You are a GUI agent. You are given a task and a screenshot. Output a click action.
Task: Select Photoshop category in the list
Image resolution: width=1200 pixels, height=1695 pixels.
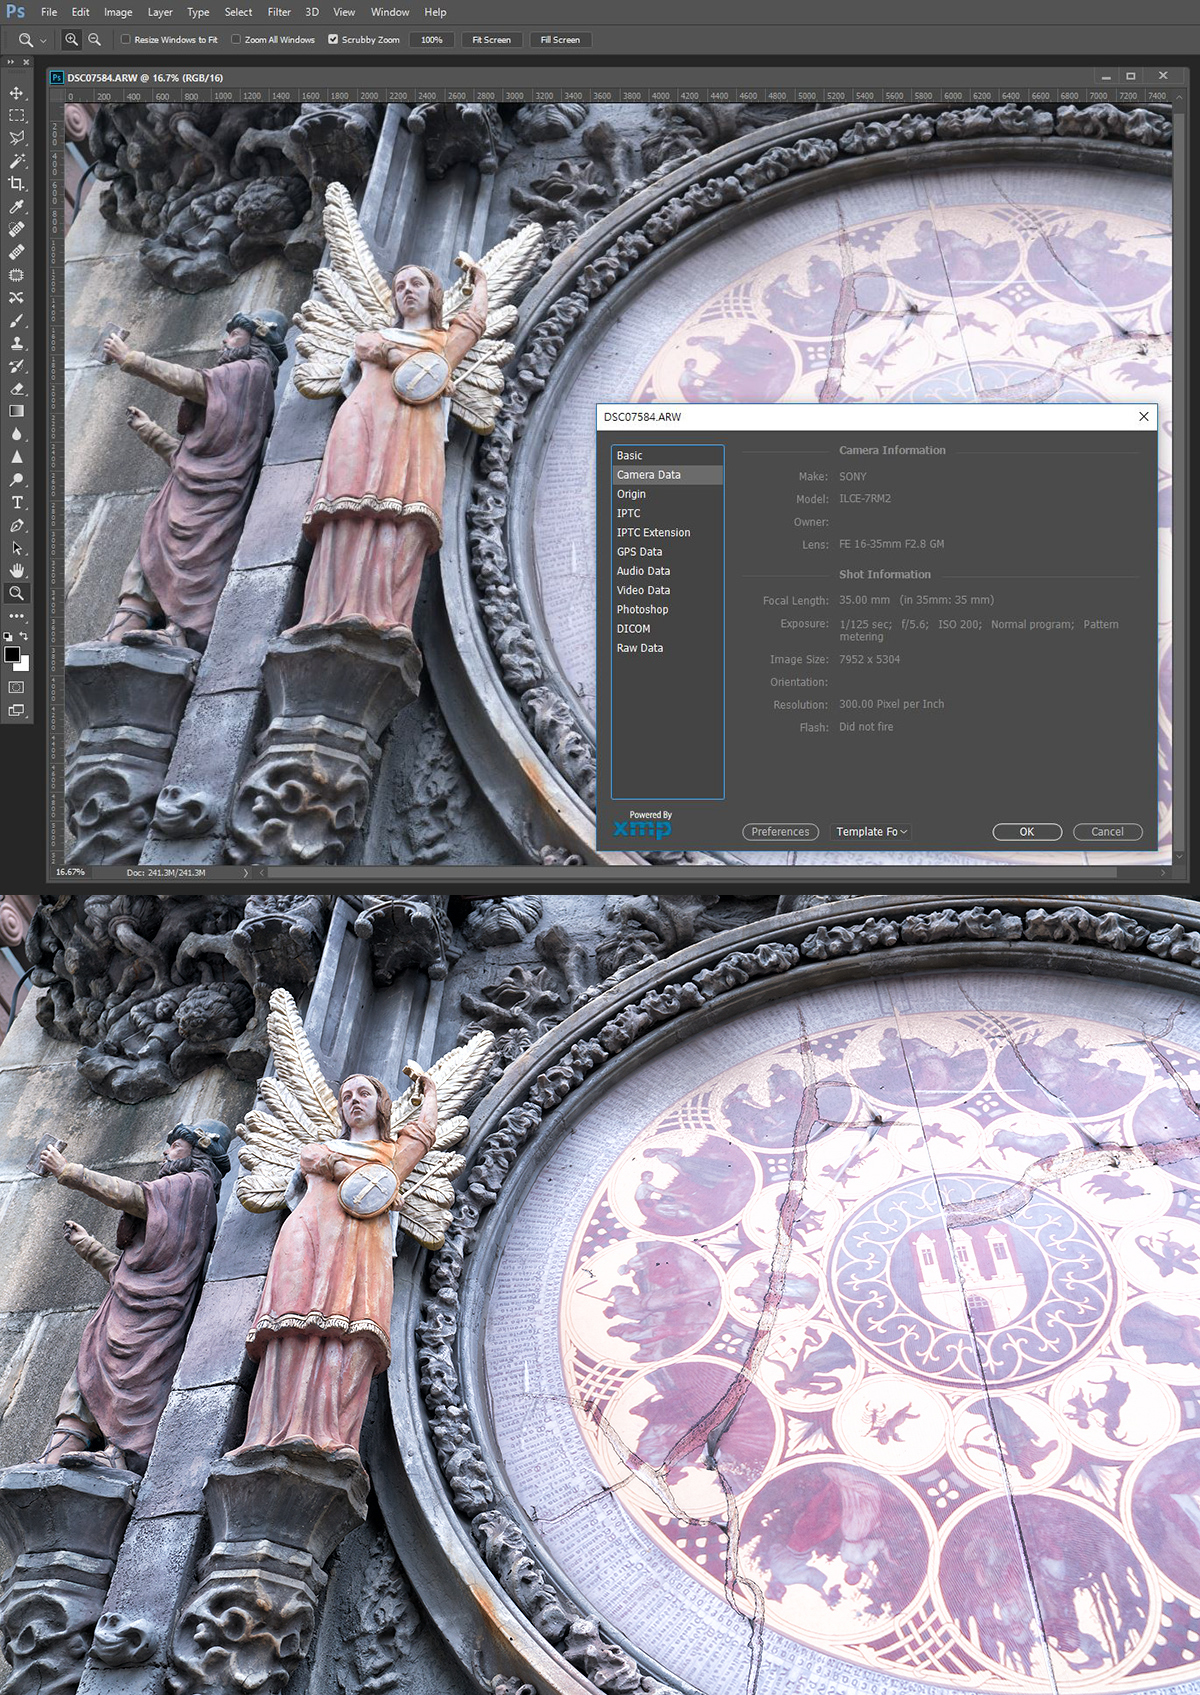click(x=667, y=610)
